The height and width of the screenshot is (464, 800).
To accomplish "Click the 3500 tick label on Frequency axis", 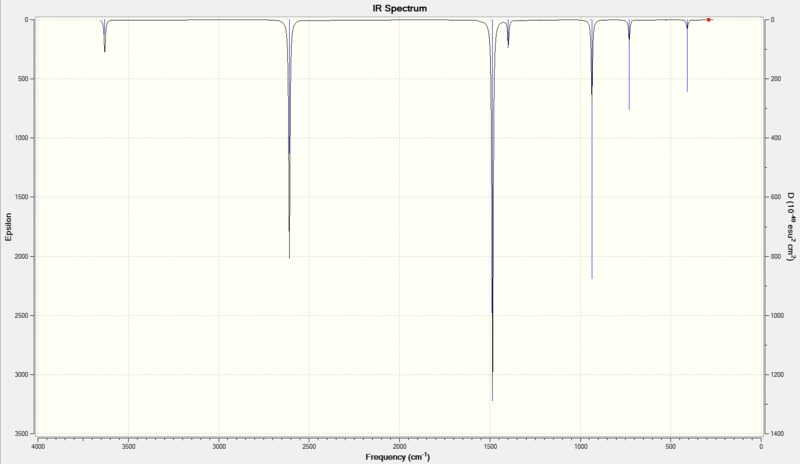I will [128, 446].
